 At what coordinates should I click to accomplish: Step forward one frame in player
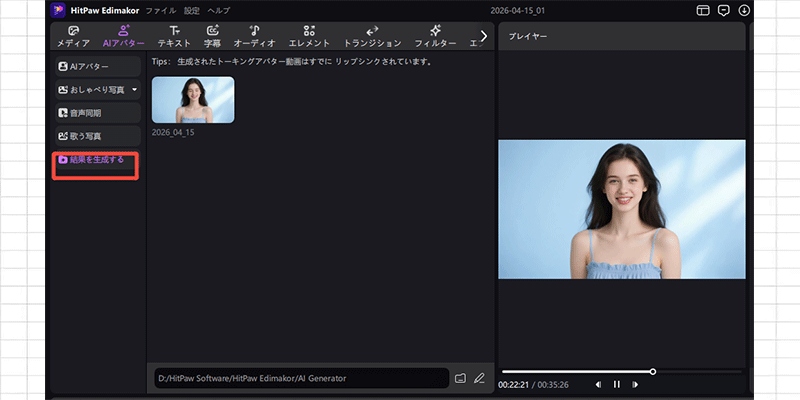point(635,385)
